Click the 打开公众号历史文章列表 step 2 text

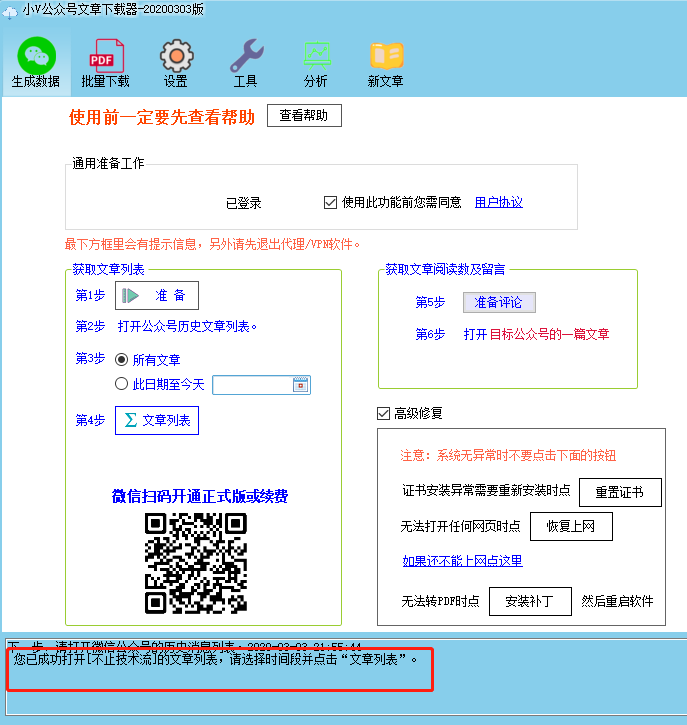[187, 326]
